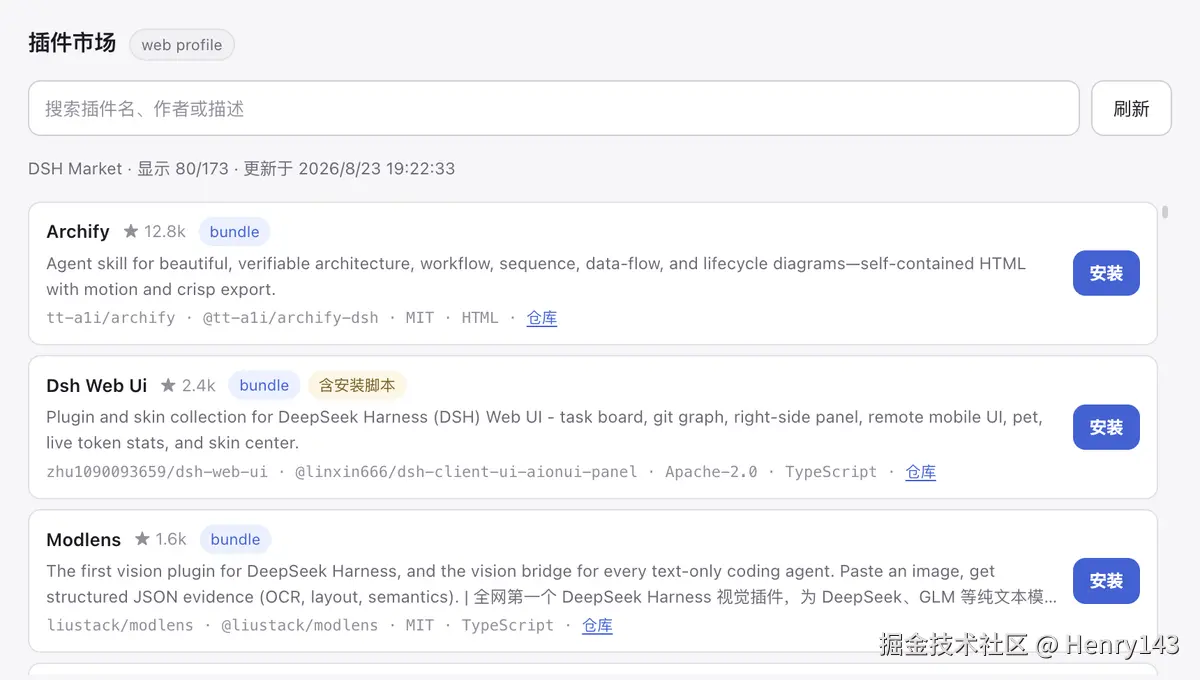
Task: Click the Archify plugin title
Action: [x=78, y=231]
